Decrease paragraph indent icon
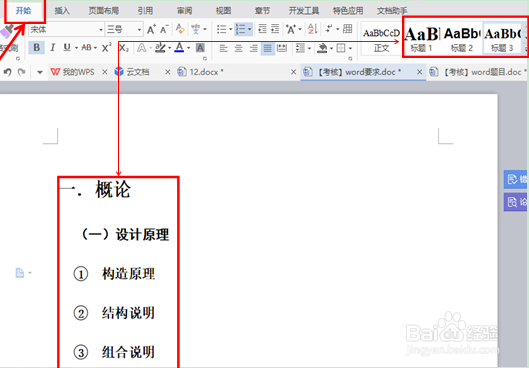The height and width of the screenshot is (368, 529). point(262,29)
